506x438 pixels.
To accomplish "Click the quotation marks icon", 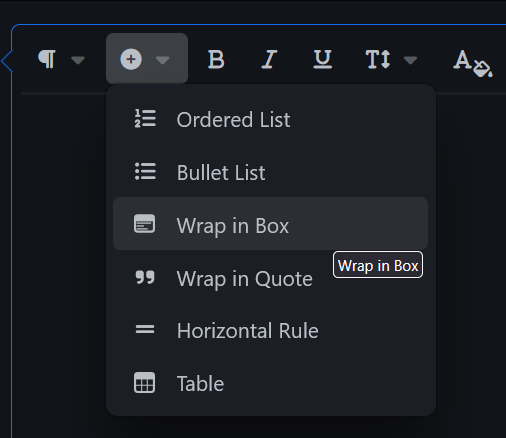I will tap(145, 277).
